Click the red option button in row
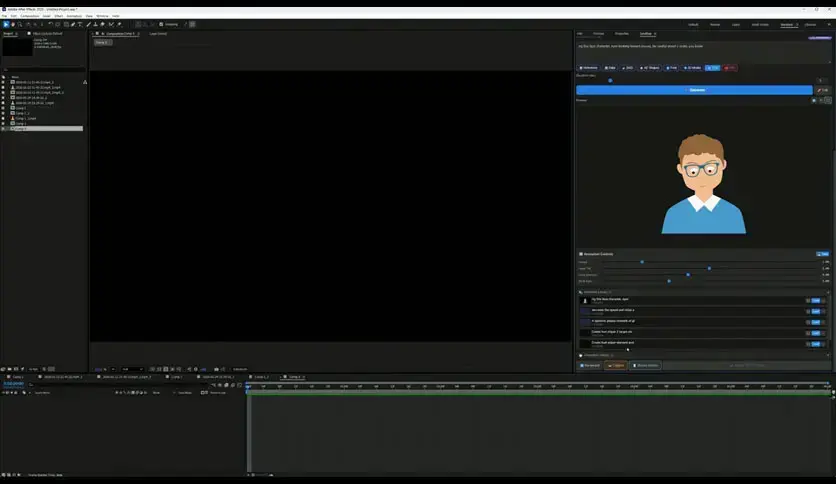The image size is (836, 484). (730, 68)
